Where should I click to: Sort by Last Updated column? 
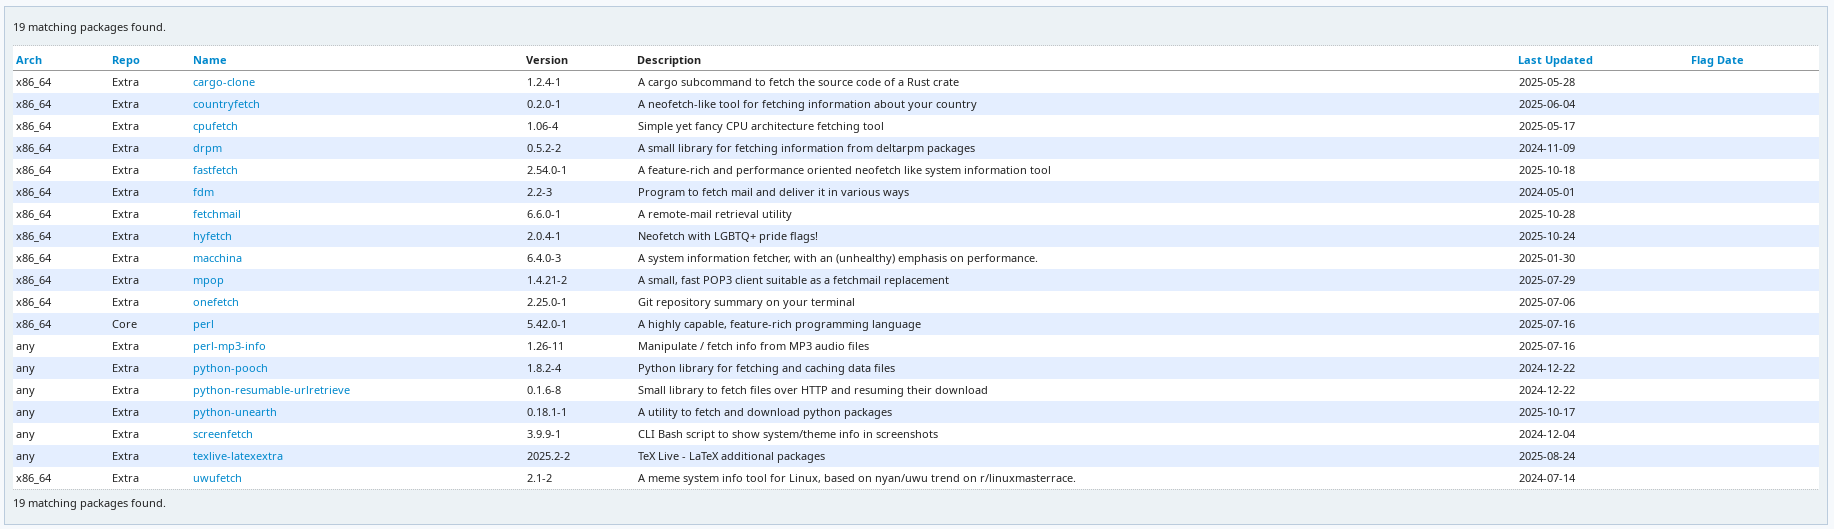(1555, 60)
